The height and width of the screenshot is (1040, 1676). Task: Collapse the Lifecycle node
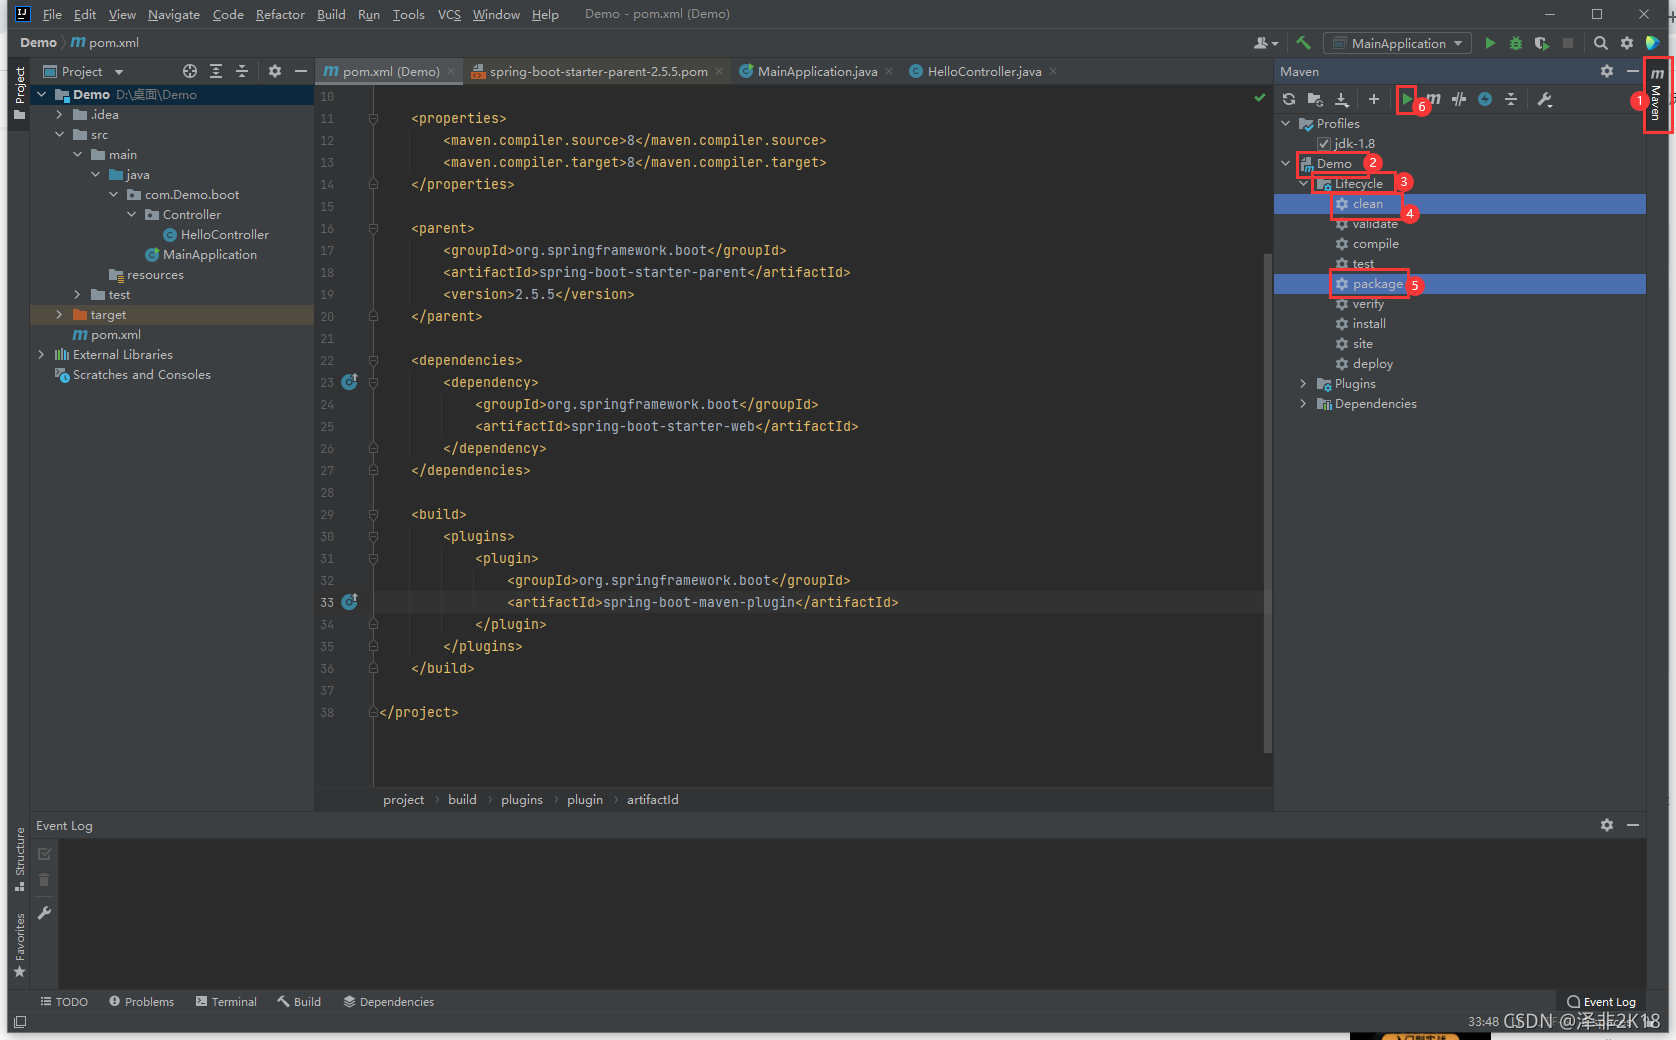click(x=1304, y=183)
